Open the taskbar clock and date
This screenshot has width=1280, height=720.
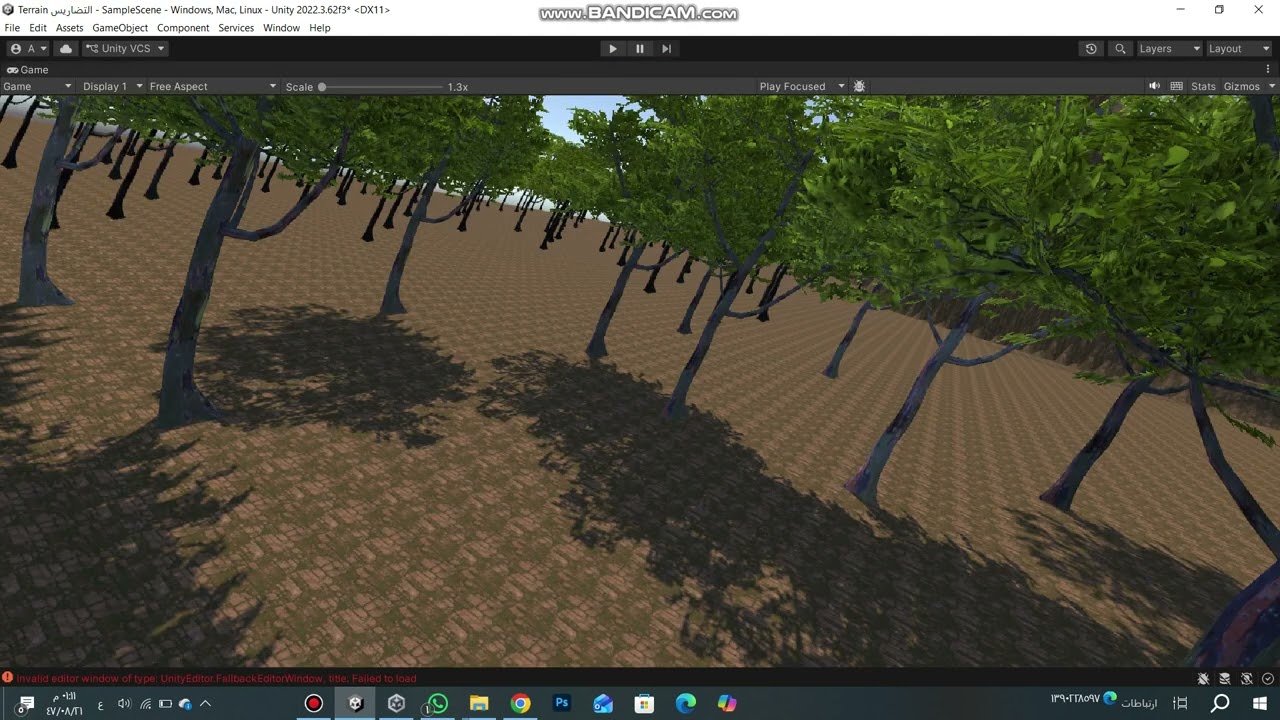64,703
